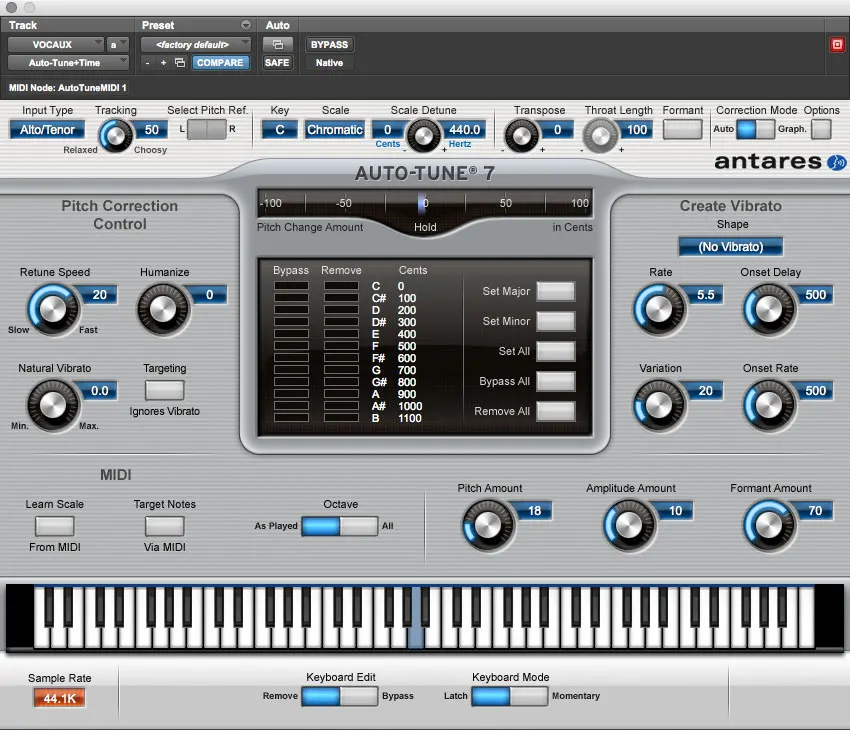Click the Onset Rate knob
Image resolution: width=850 pixels, height=730 pixels.
point(769,405)
